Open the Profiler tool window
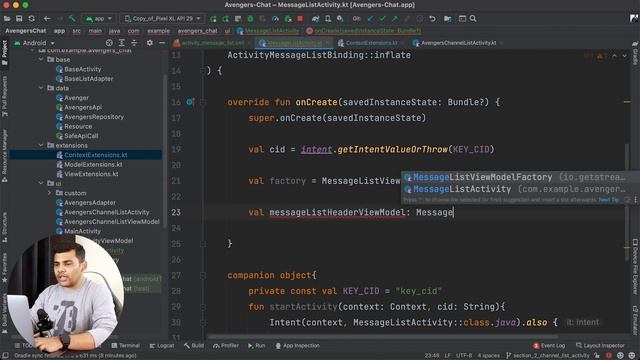The height and width of the screenshot is (360, 640). point(225,346)
